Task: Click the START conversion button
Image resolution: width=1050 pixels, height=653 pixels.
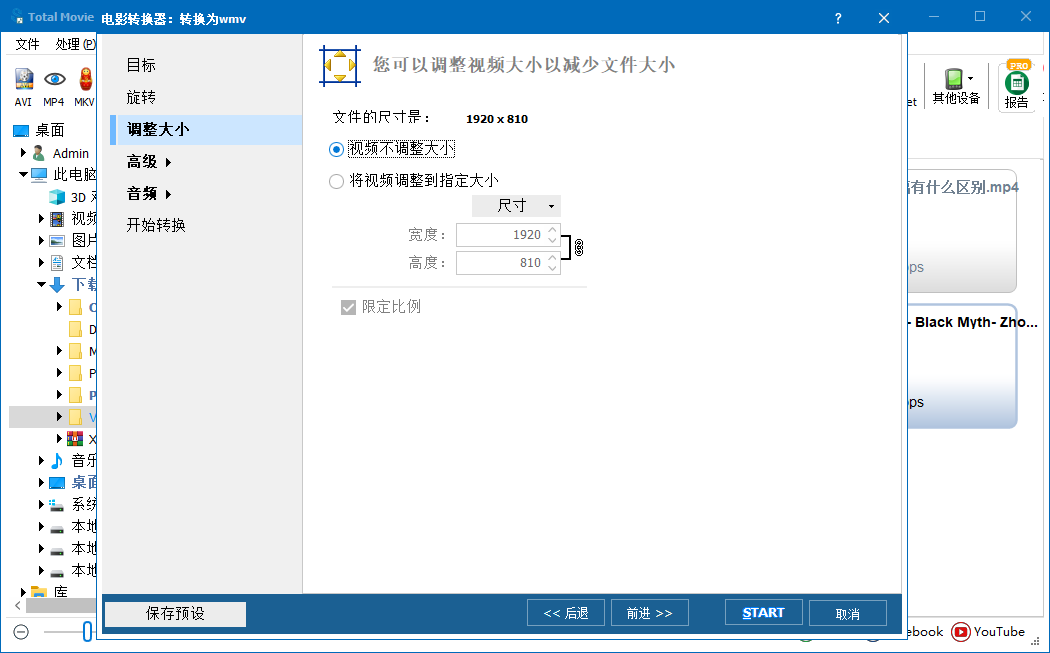Action: pyautogui.click(x=763, y=611)
